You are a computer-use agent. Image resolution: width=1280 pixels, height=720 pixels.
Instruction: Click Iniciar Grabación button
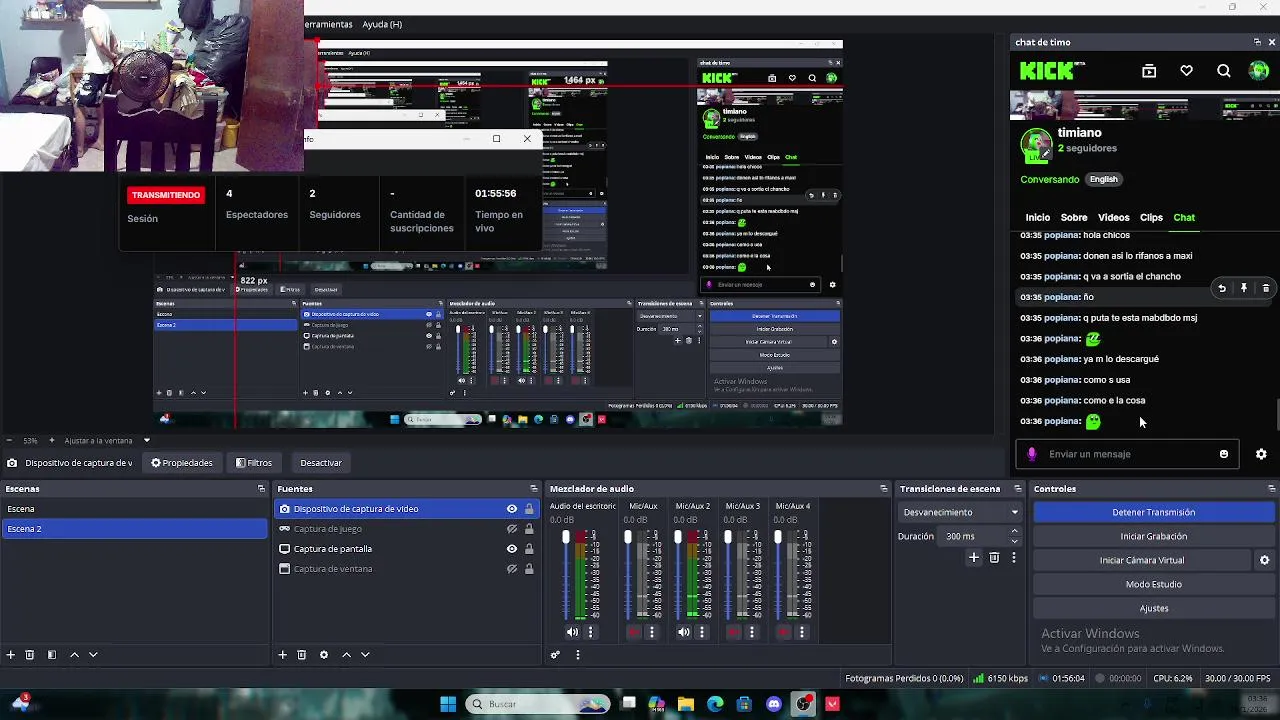point(1153,536)
